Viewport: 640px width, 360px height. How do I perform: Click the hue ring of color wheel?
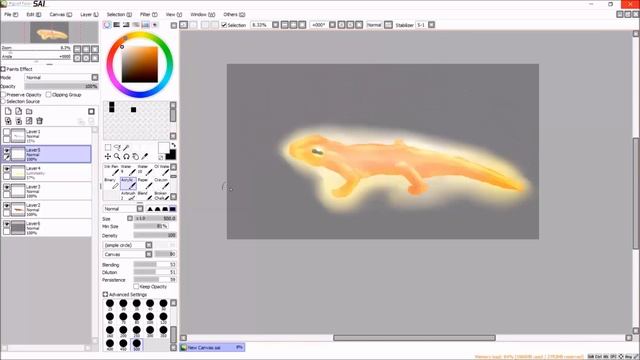pyautogui.click(x=140, y=35)
